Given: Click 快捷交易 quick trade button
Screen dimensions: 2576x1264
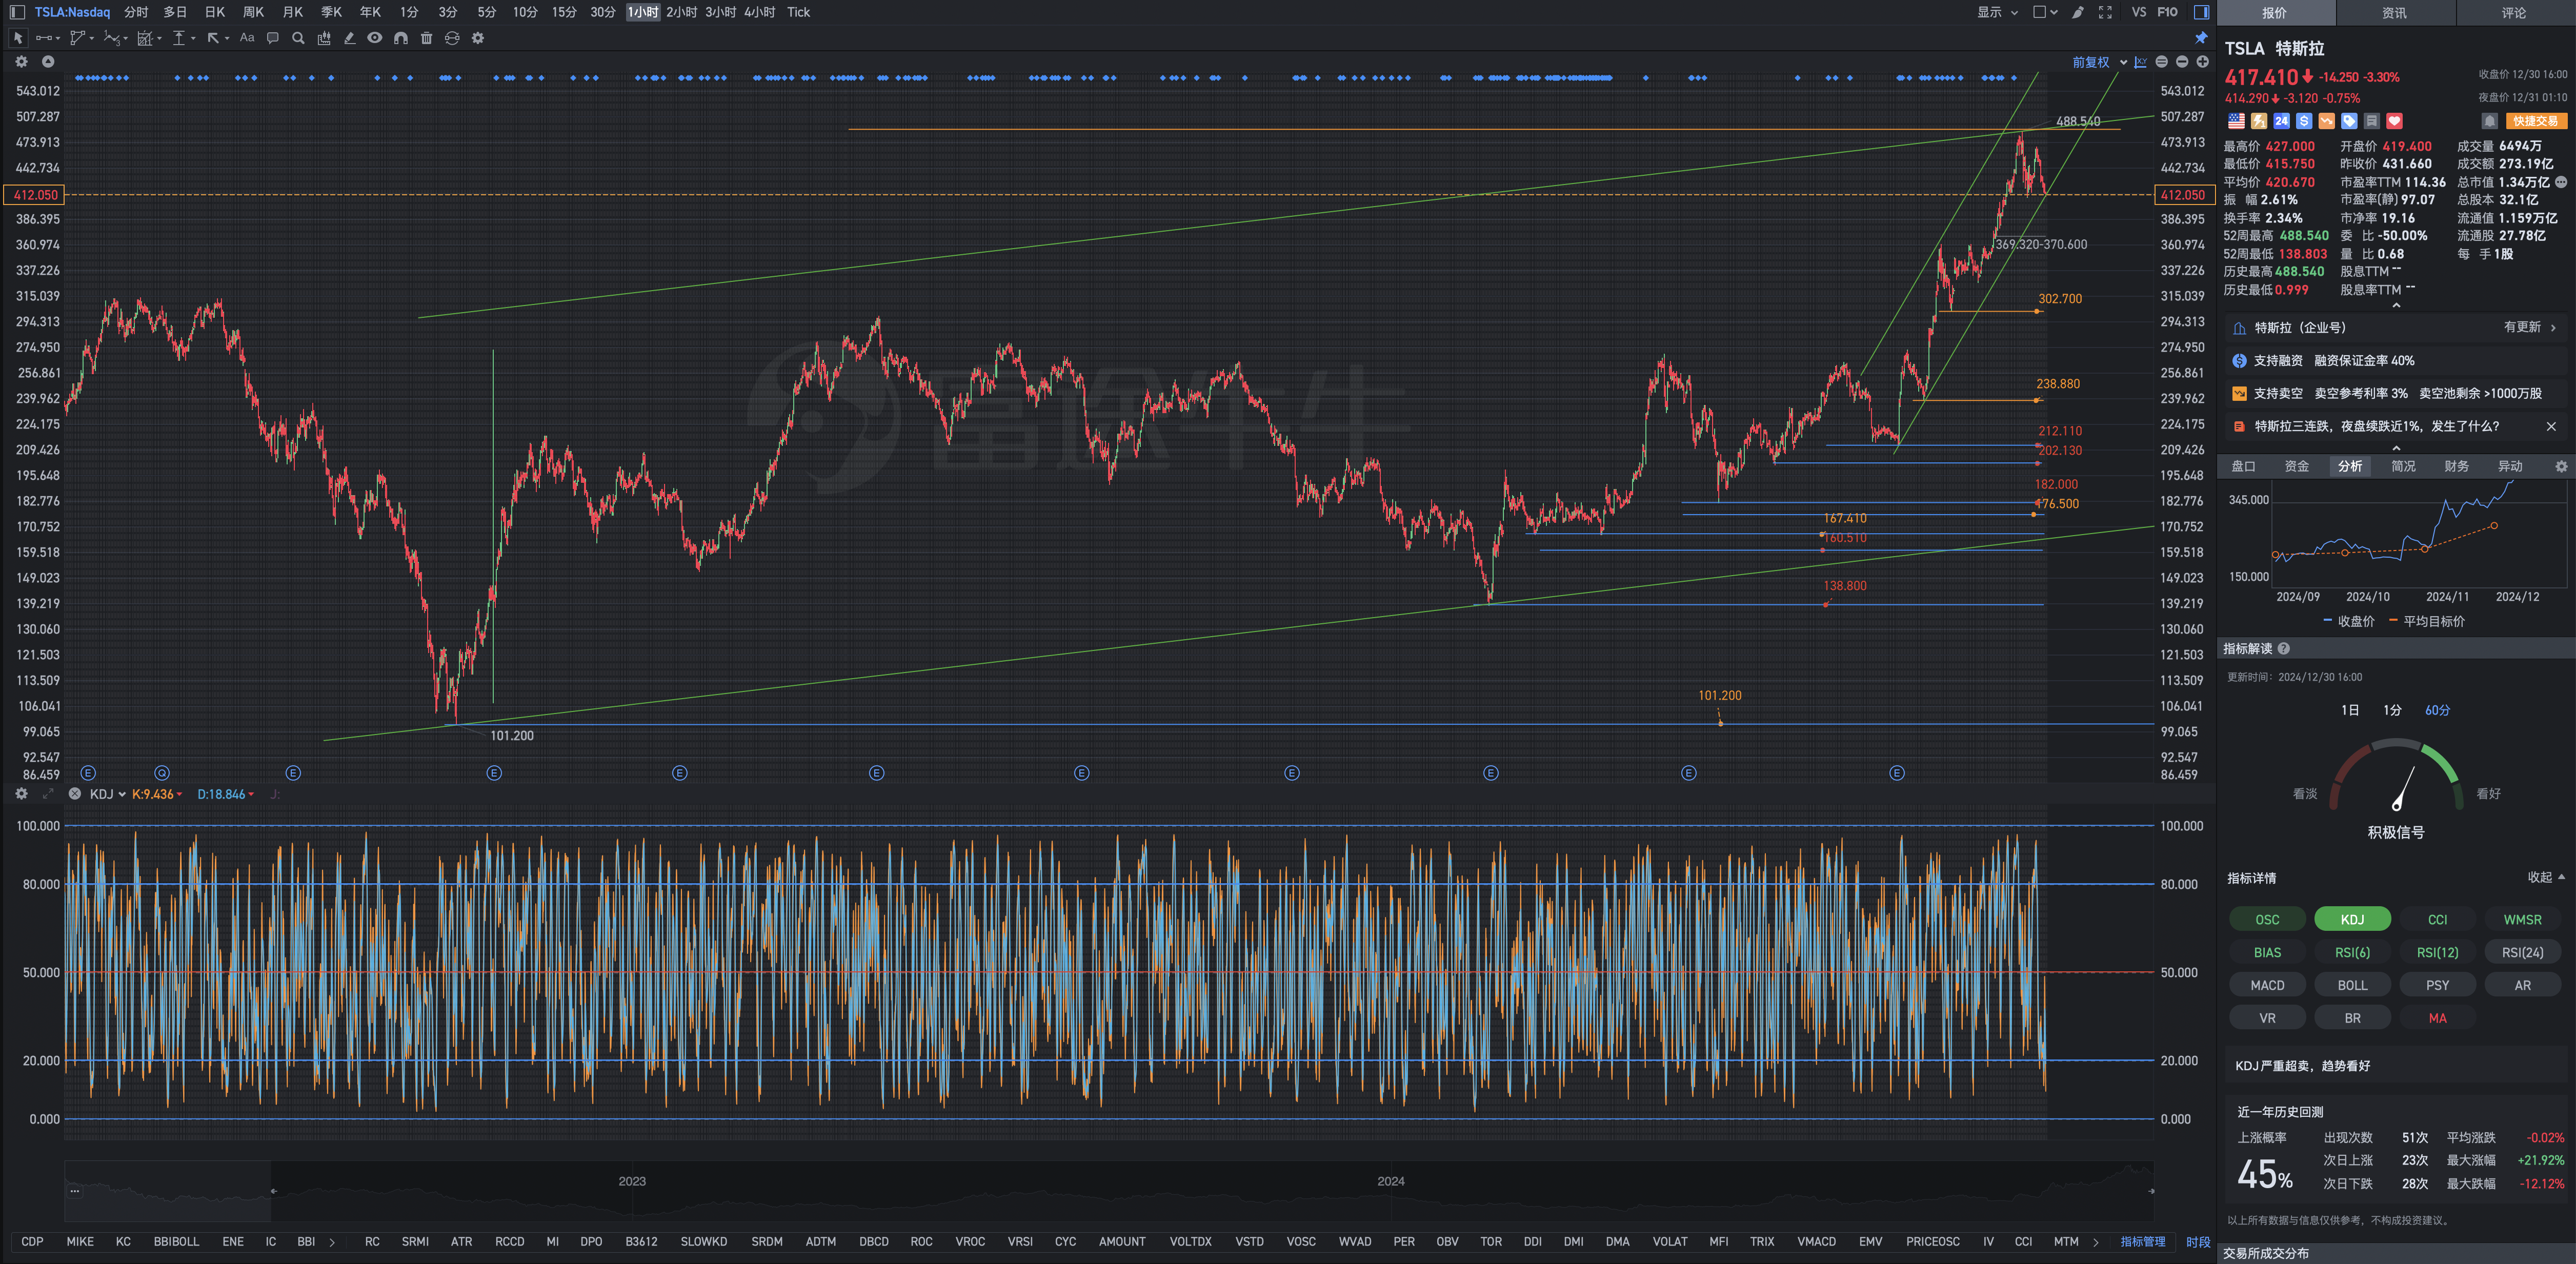Looking at the screenshot, I should [x=2536, y=121].
